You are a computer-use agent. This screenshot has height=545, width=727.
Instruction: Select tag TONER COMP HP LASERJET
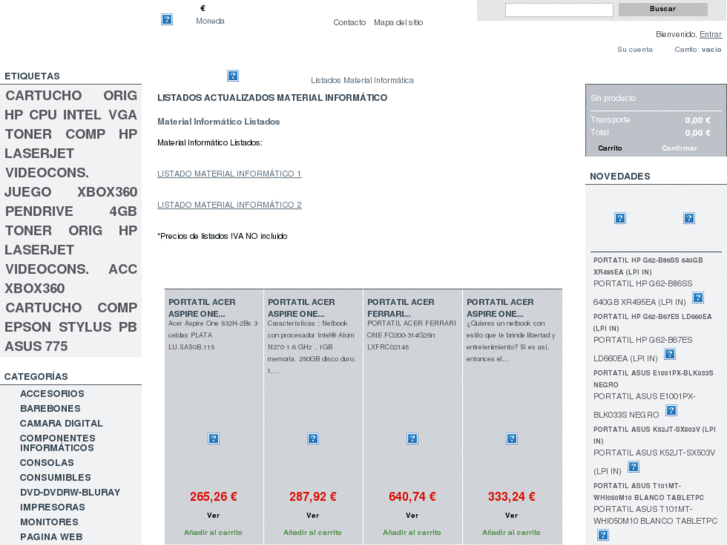[71, 143]
